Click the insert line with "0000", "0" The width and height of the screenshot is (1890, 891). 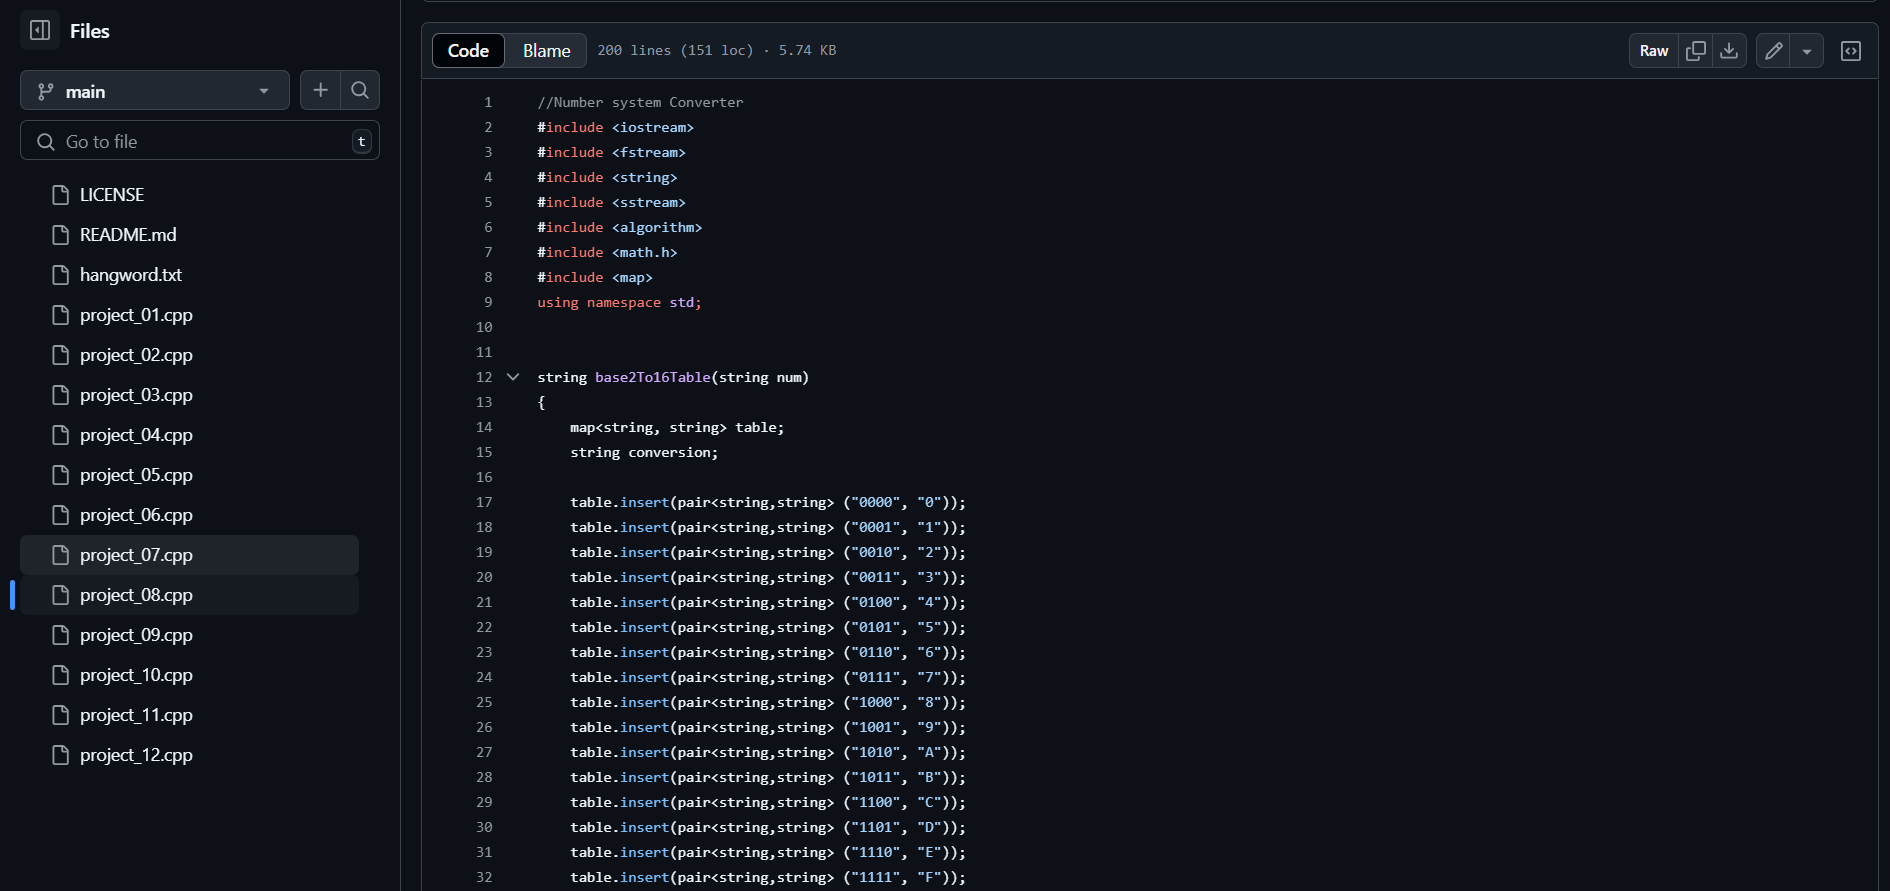[x=768, y=502]
